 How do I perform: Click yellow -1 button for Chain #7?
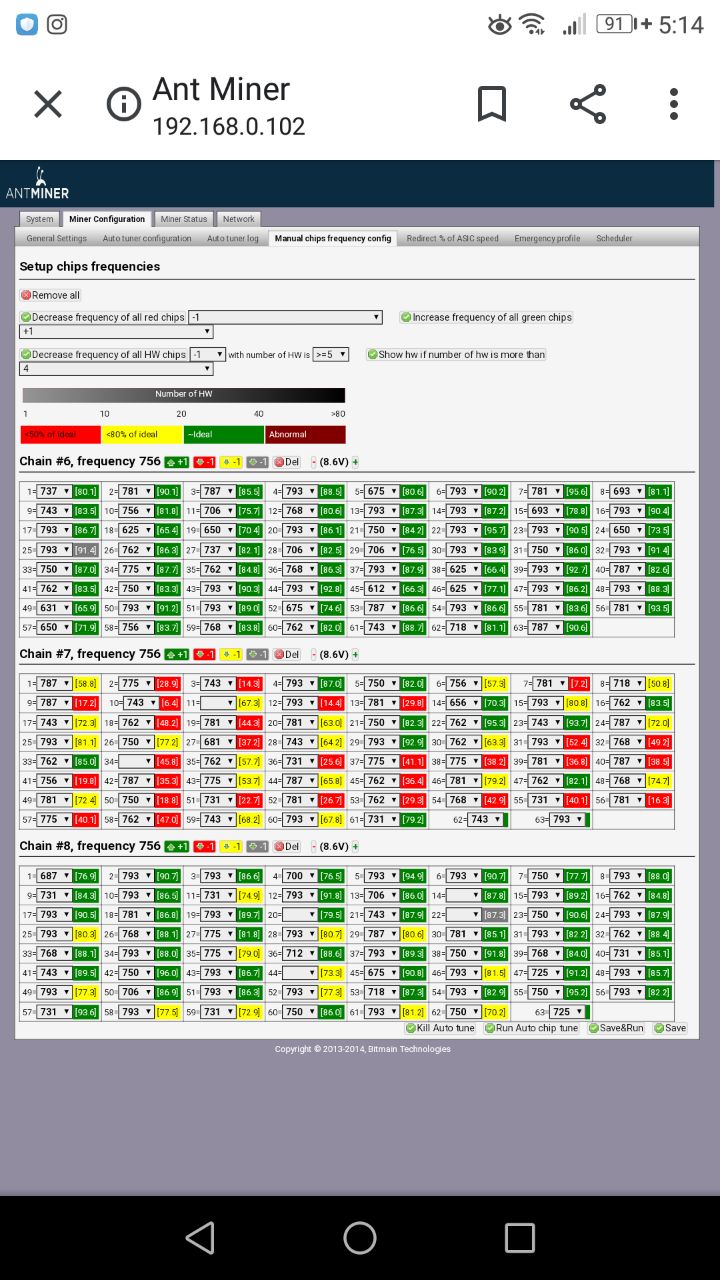231,654
